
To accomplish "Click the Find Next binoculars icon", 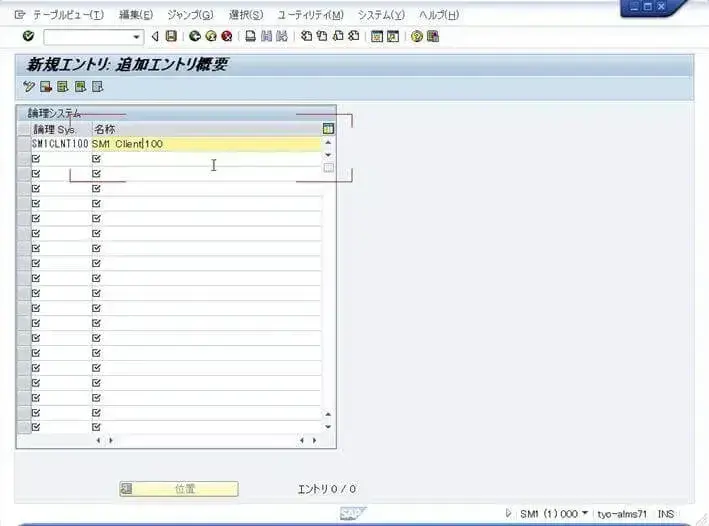I will pyautogui.click(x=282, y=36).
